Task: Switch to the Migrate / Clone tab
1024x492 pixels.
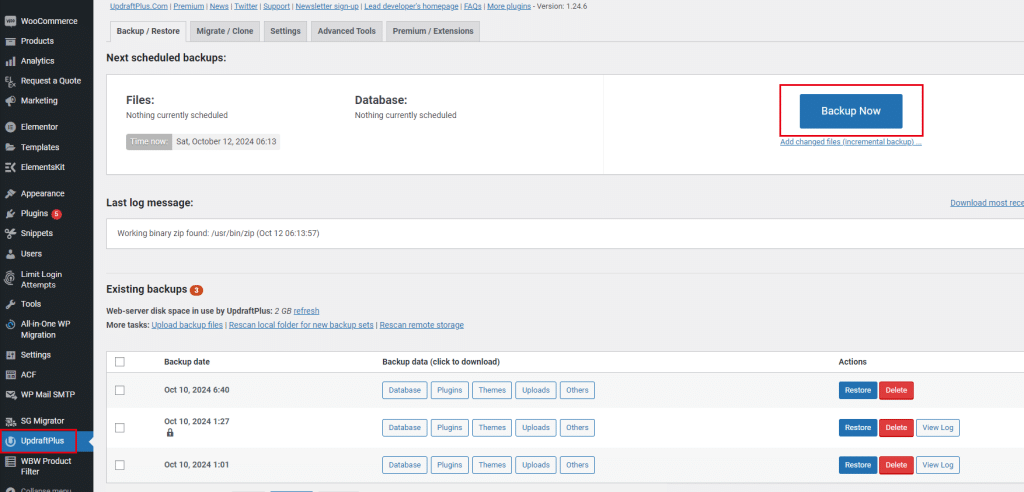Action: coord(225,31)
